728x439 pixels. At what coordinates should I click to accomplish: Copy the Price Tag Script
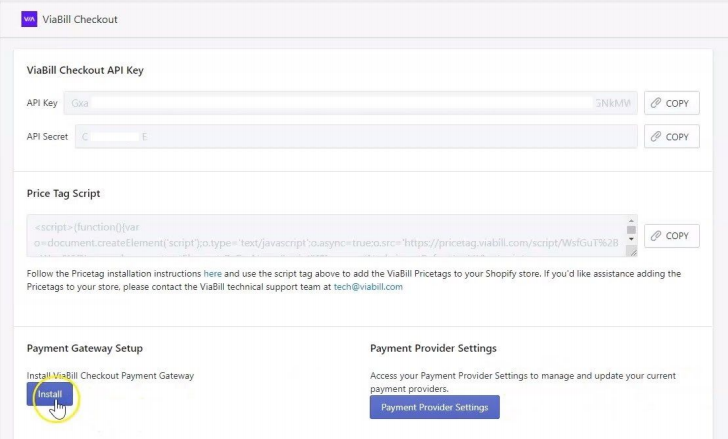click(x=671, y=236)
